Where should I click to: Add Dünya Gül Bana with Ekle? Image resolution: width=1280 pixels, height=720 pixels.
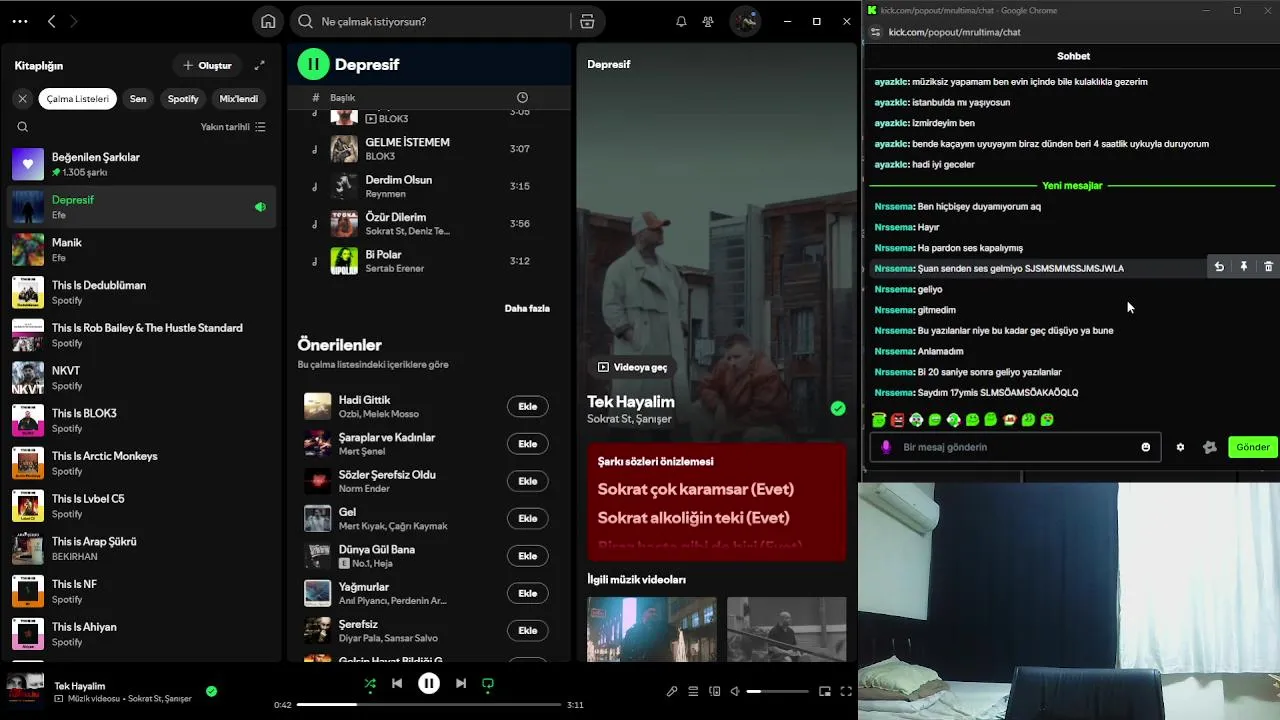(x=528, y=555)
